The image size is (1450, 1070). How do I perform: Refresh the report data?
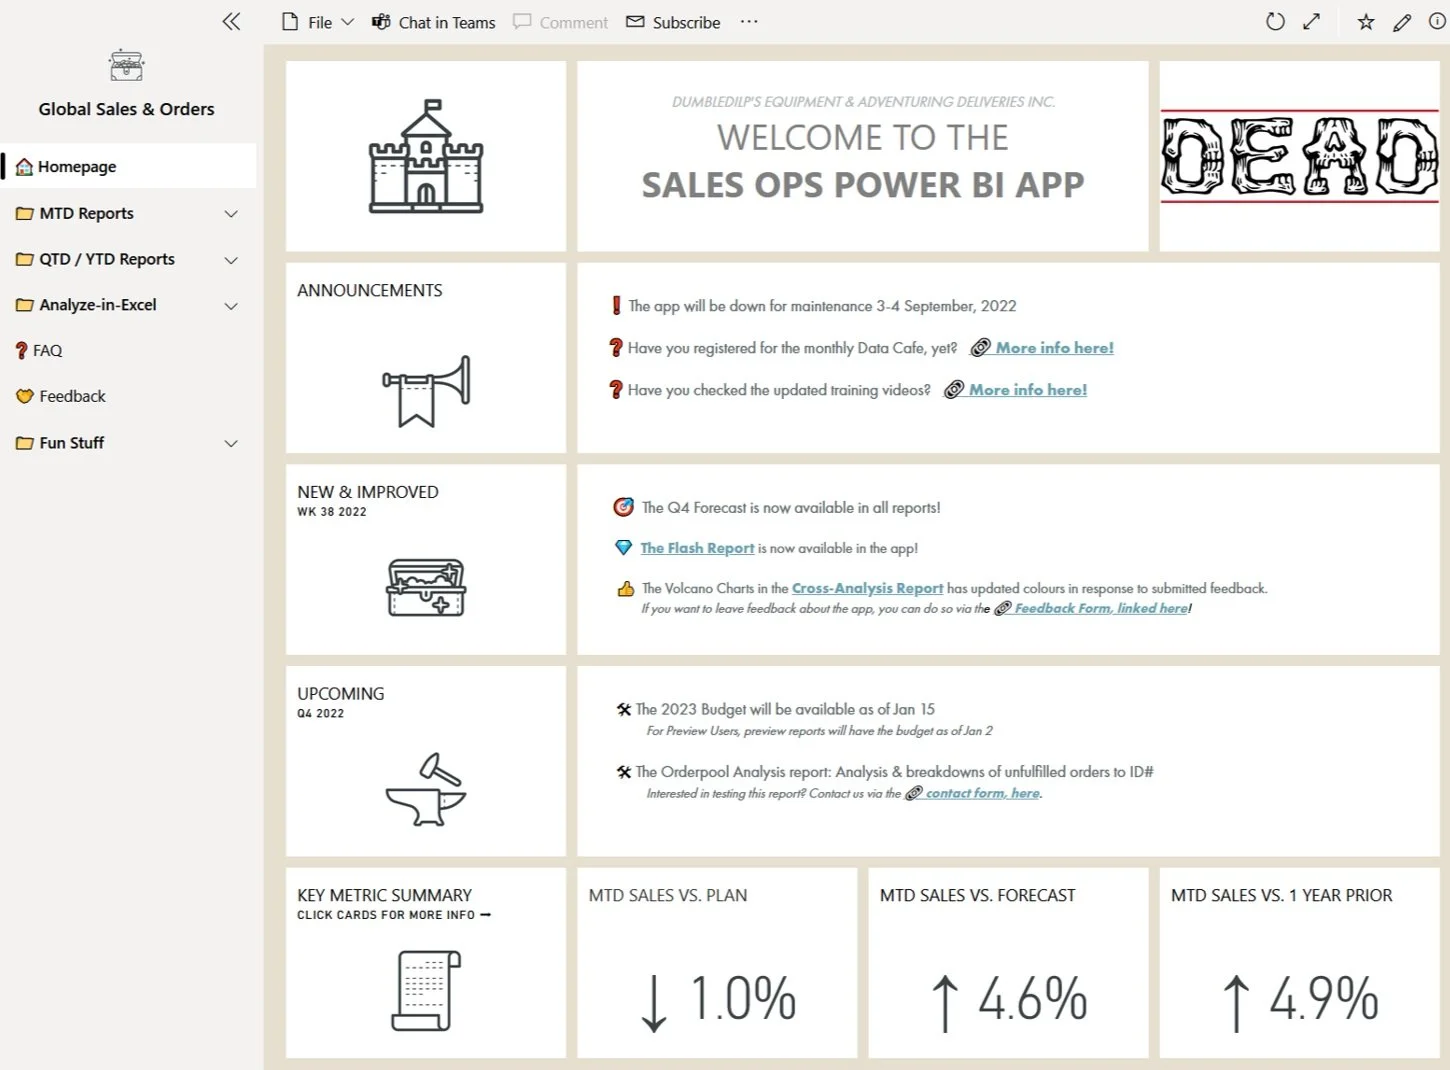coord(1274,21)
